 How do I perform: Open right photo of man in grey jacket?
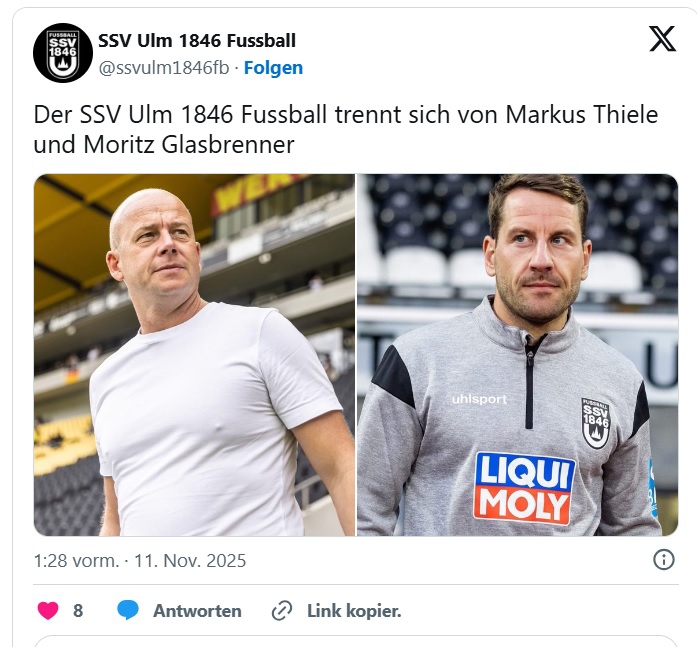tap(518, 355)
